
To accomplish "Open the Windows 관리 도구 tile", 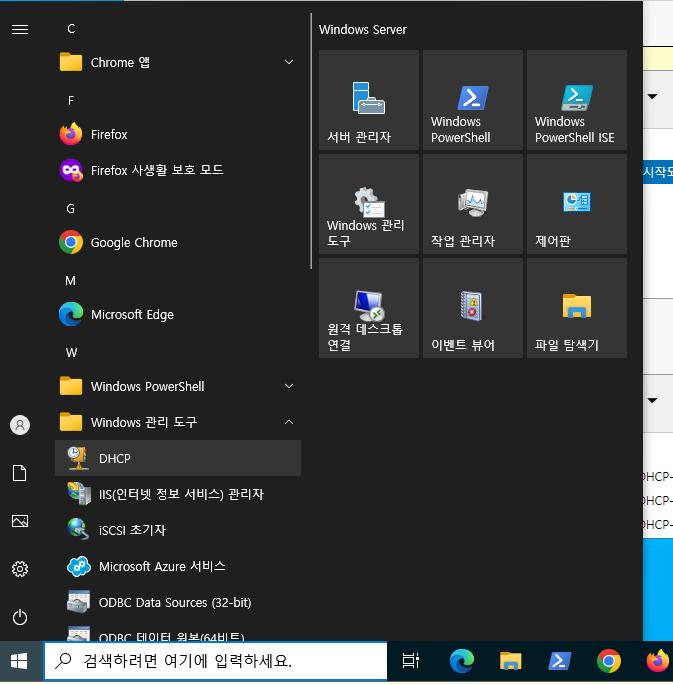I will pos(369,204).
